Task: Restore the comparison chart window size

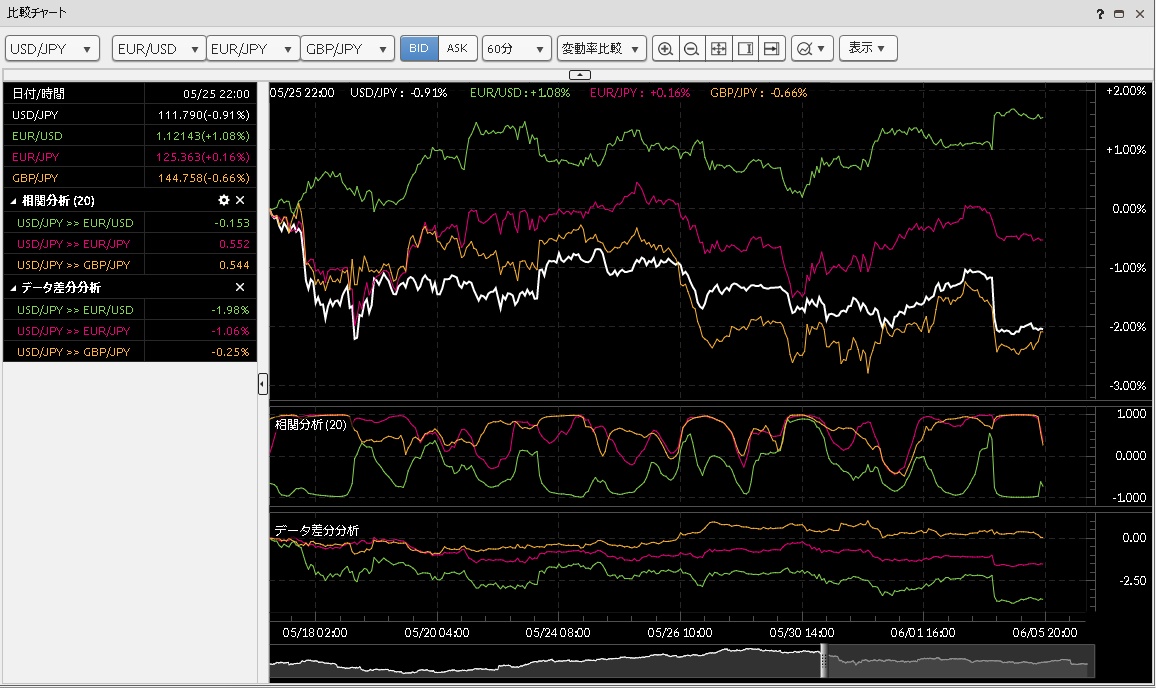Action: click(x=1119, y=14)
